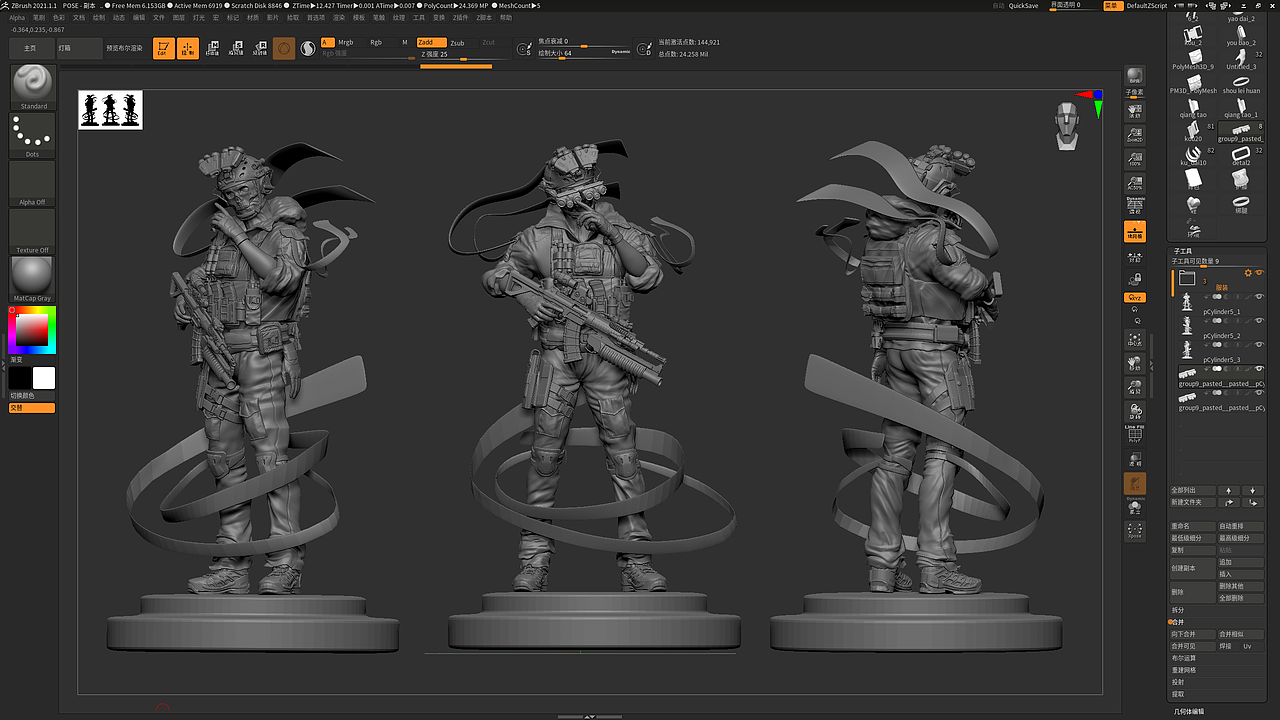
Task: Select the Scale transform tool icon
Action: pyautogui.click(x=237, y=48)
